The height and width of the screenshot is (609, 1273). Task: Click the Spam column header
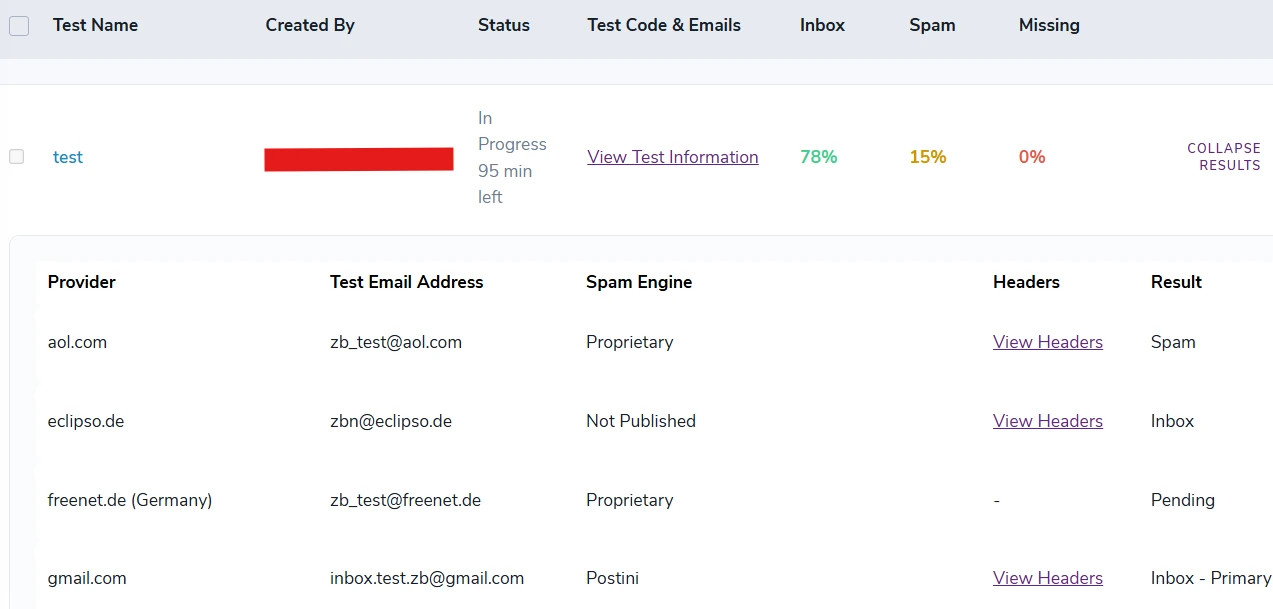click(x=931, y=25)
